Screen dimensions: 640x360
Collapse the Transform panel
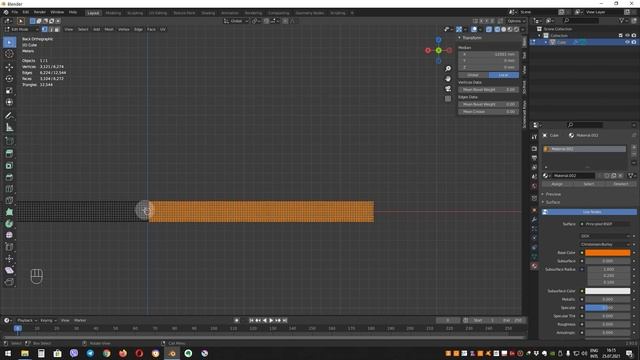[x=460, y=38]
